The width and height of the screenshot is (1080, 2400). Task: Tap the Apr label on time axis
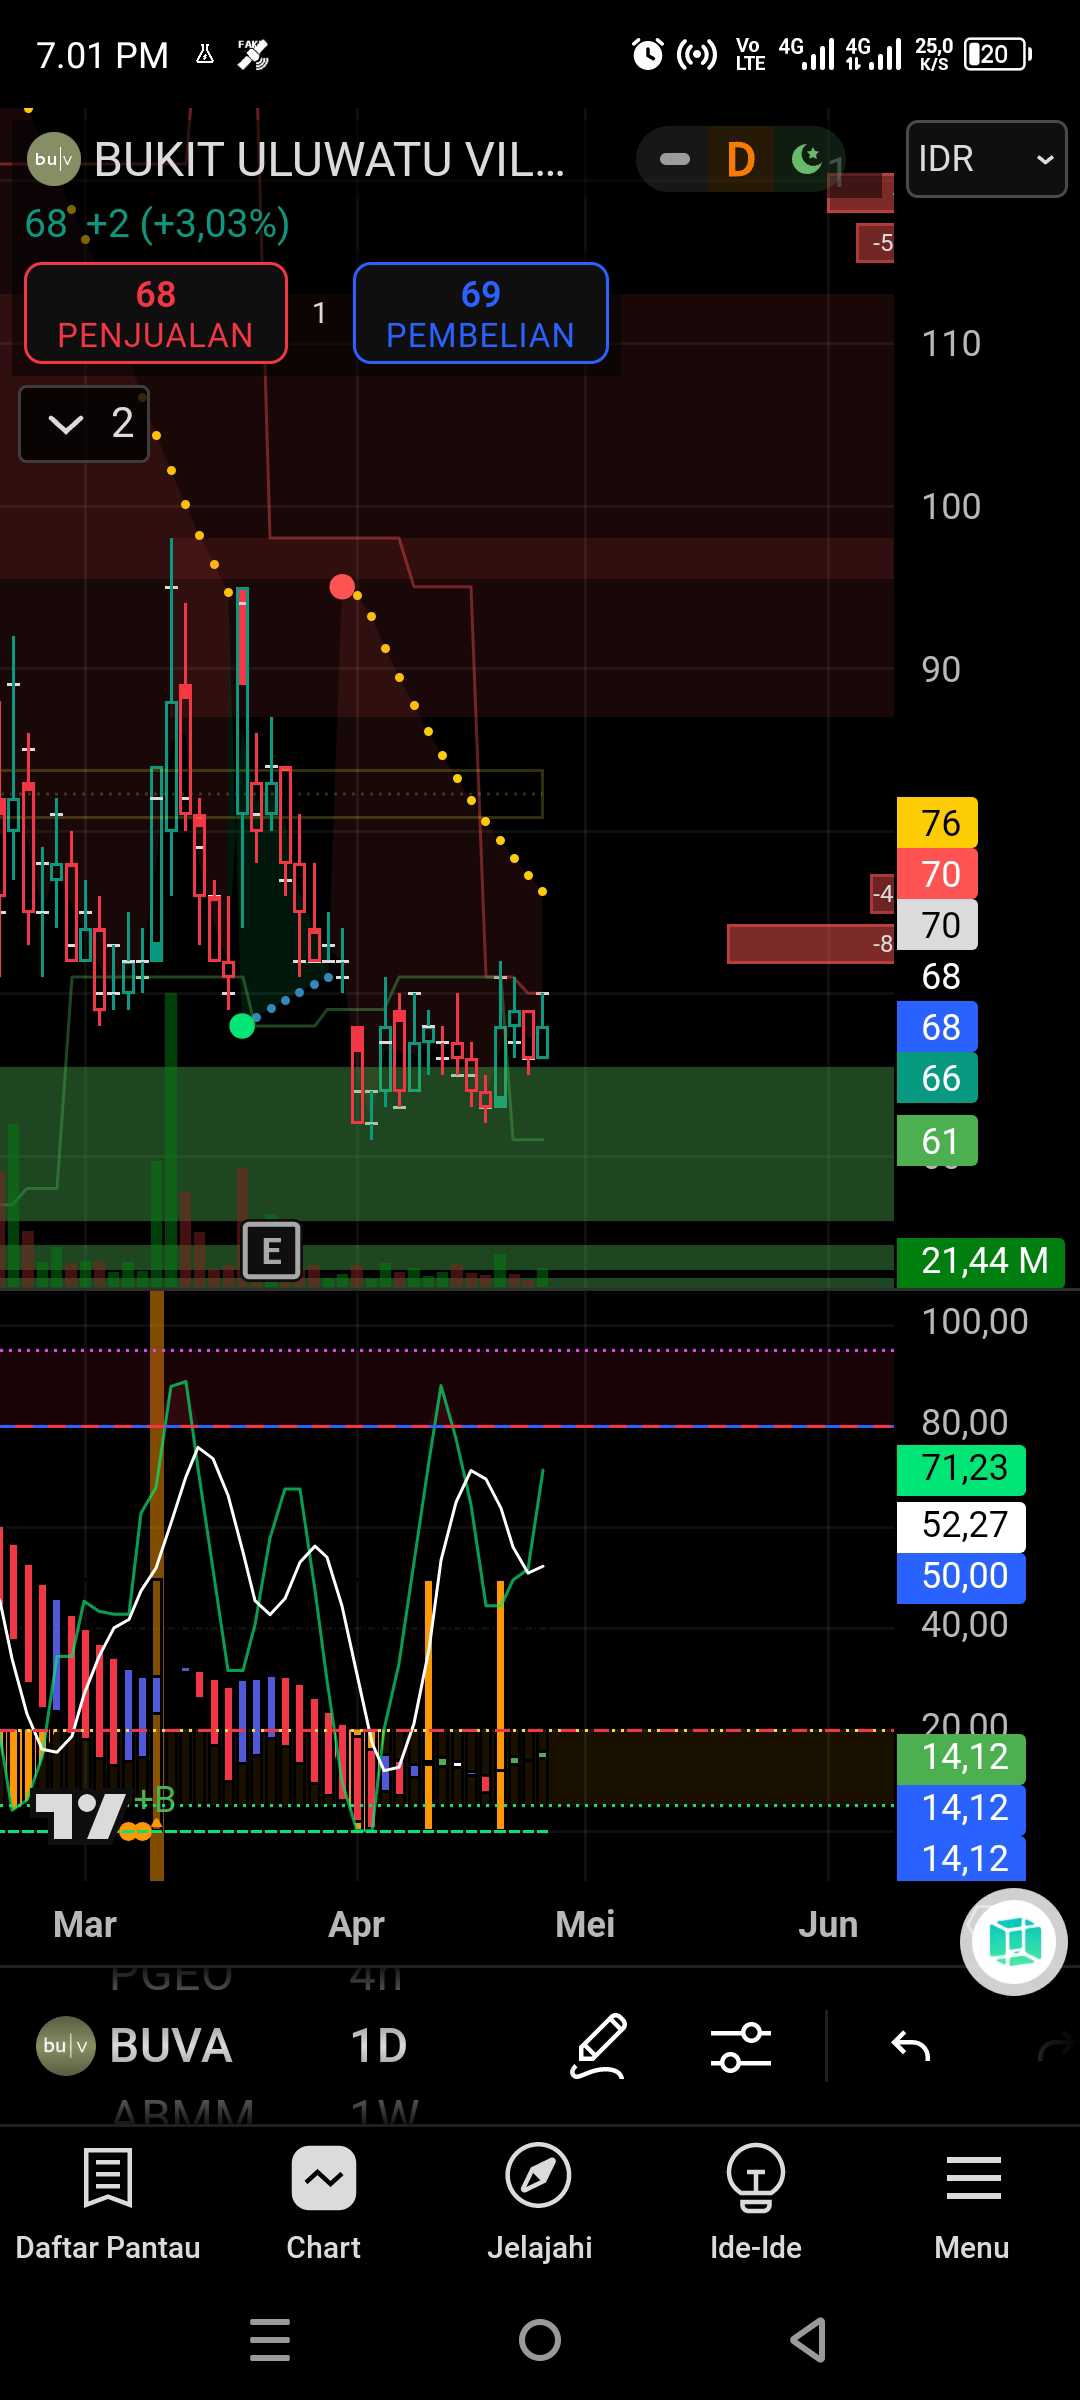(356, 1924)
